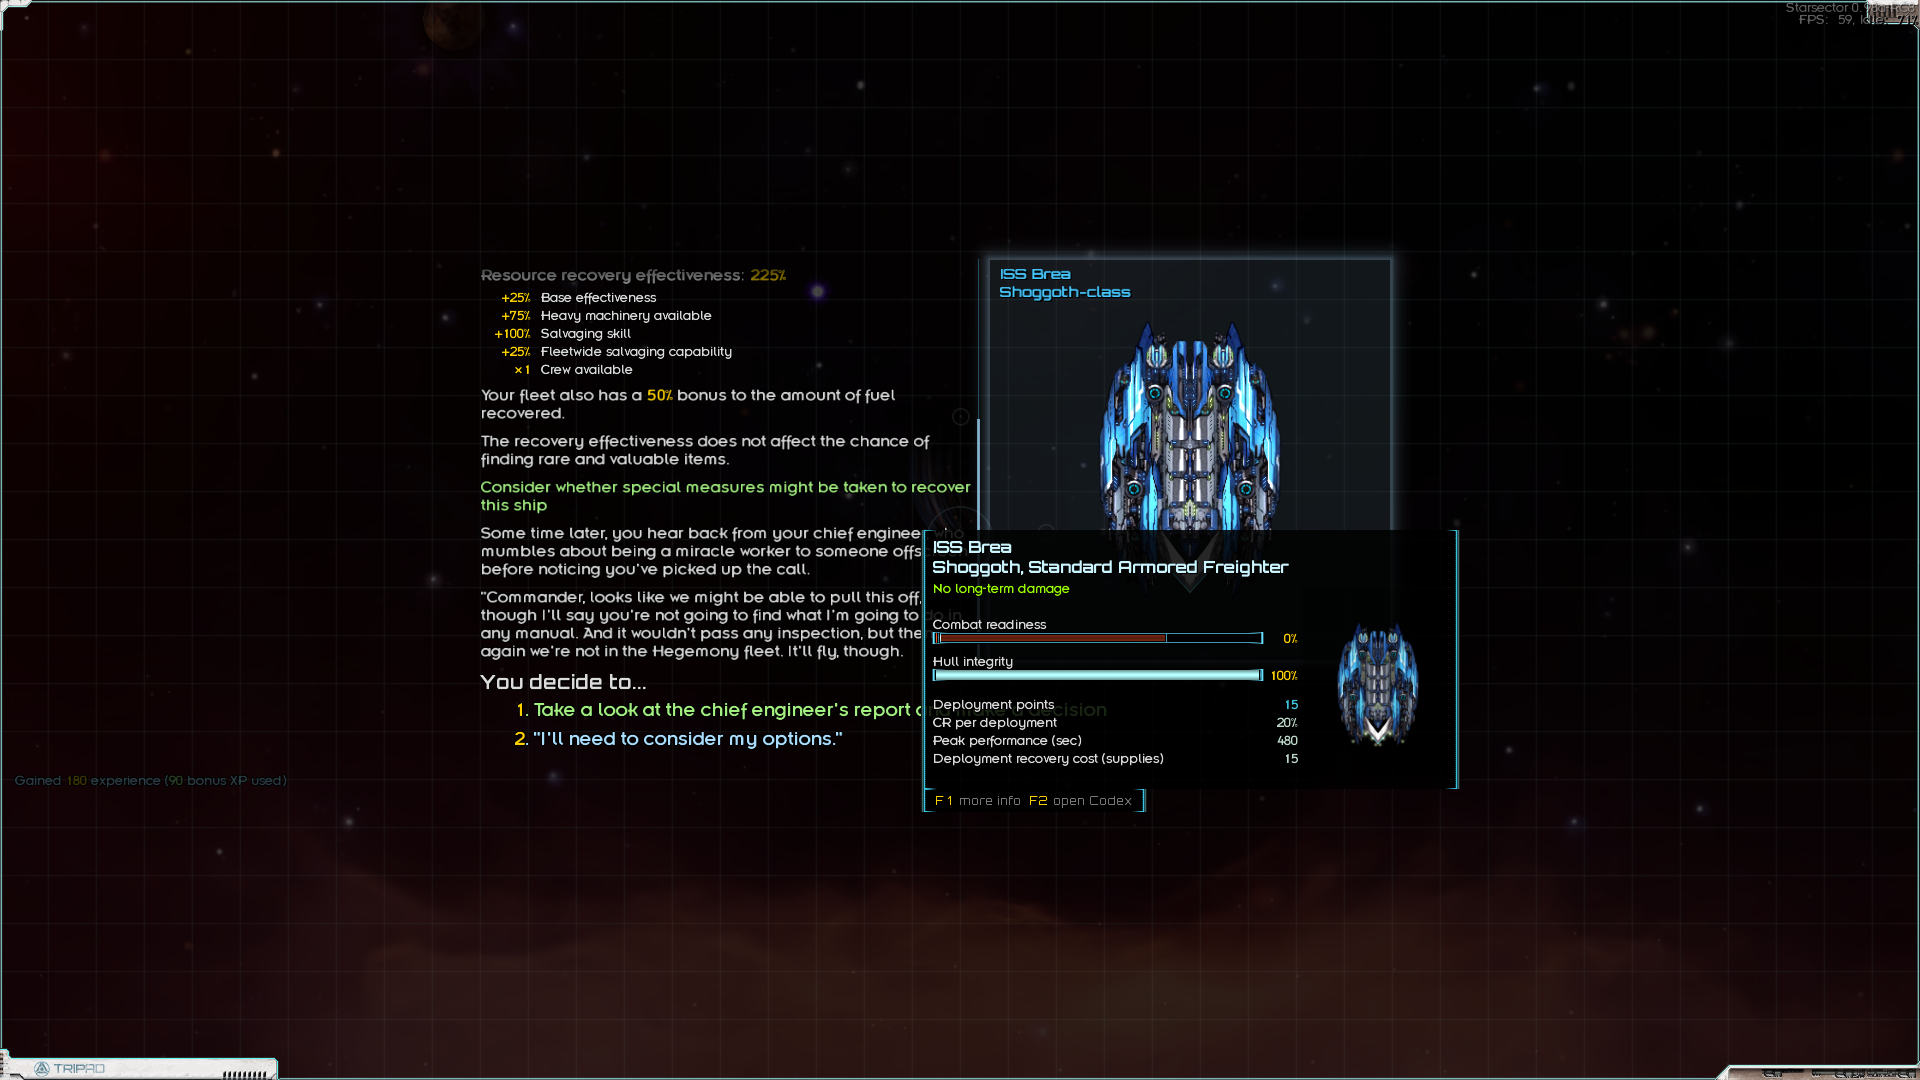1920x1080 pixels.
Task: Click the Deployment points row
Action: (x=1114, y=705)
